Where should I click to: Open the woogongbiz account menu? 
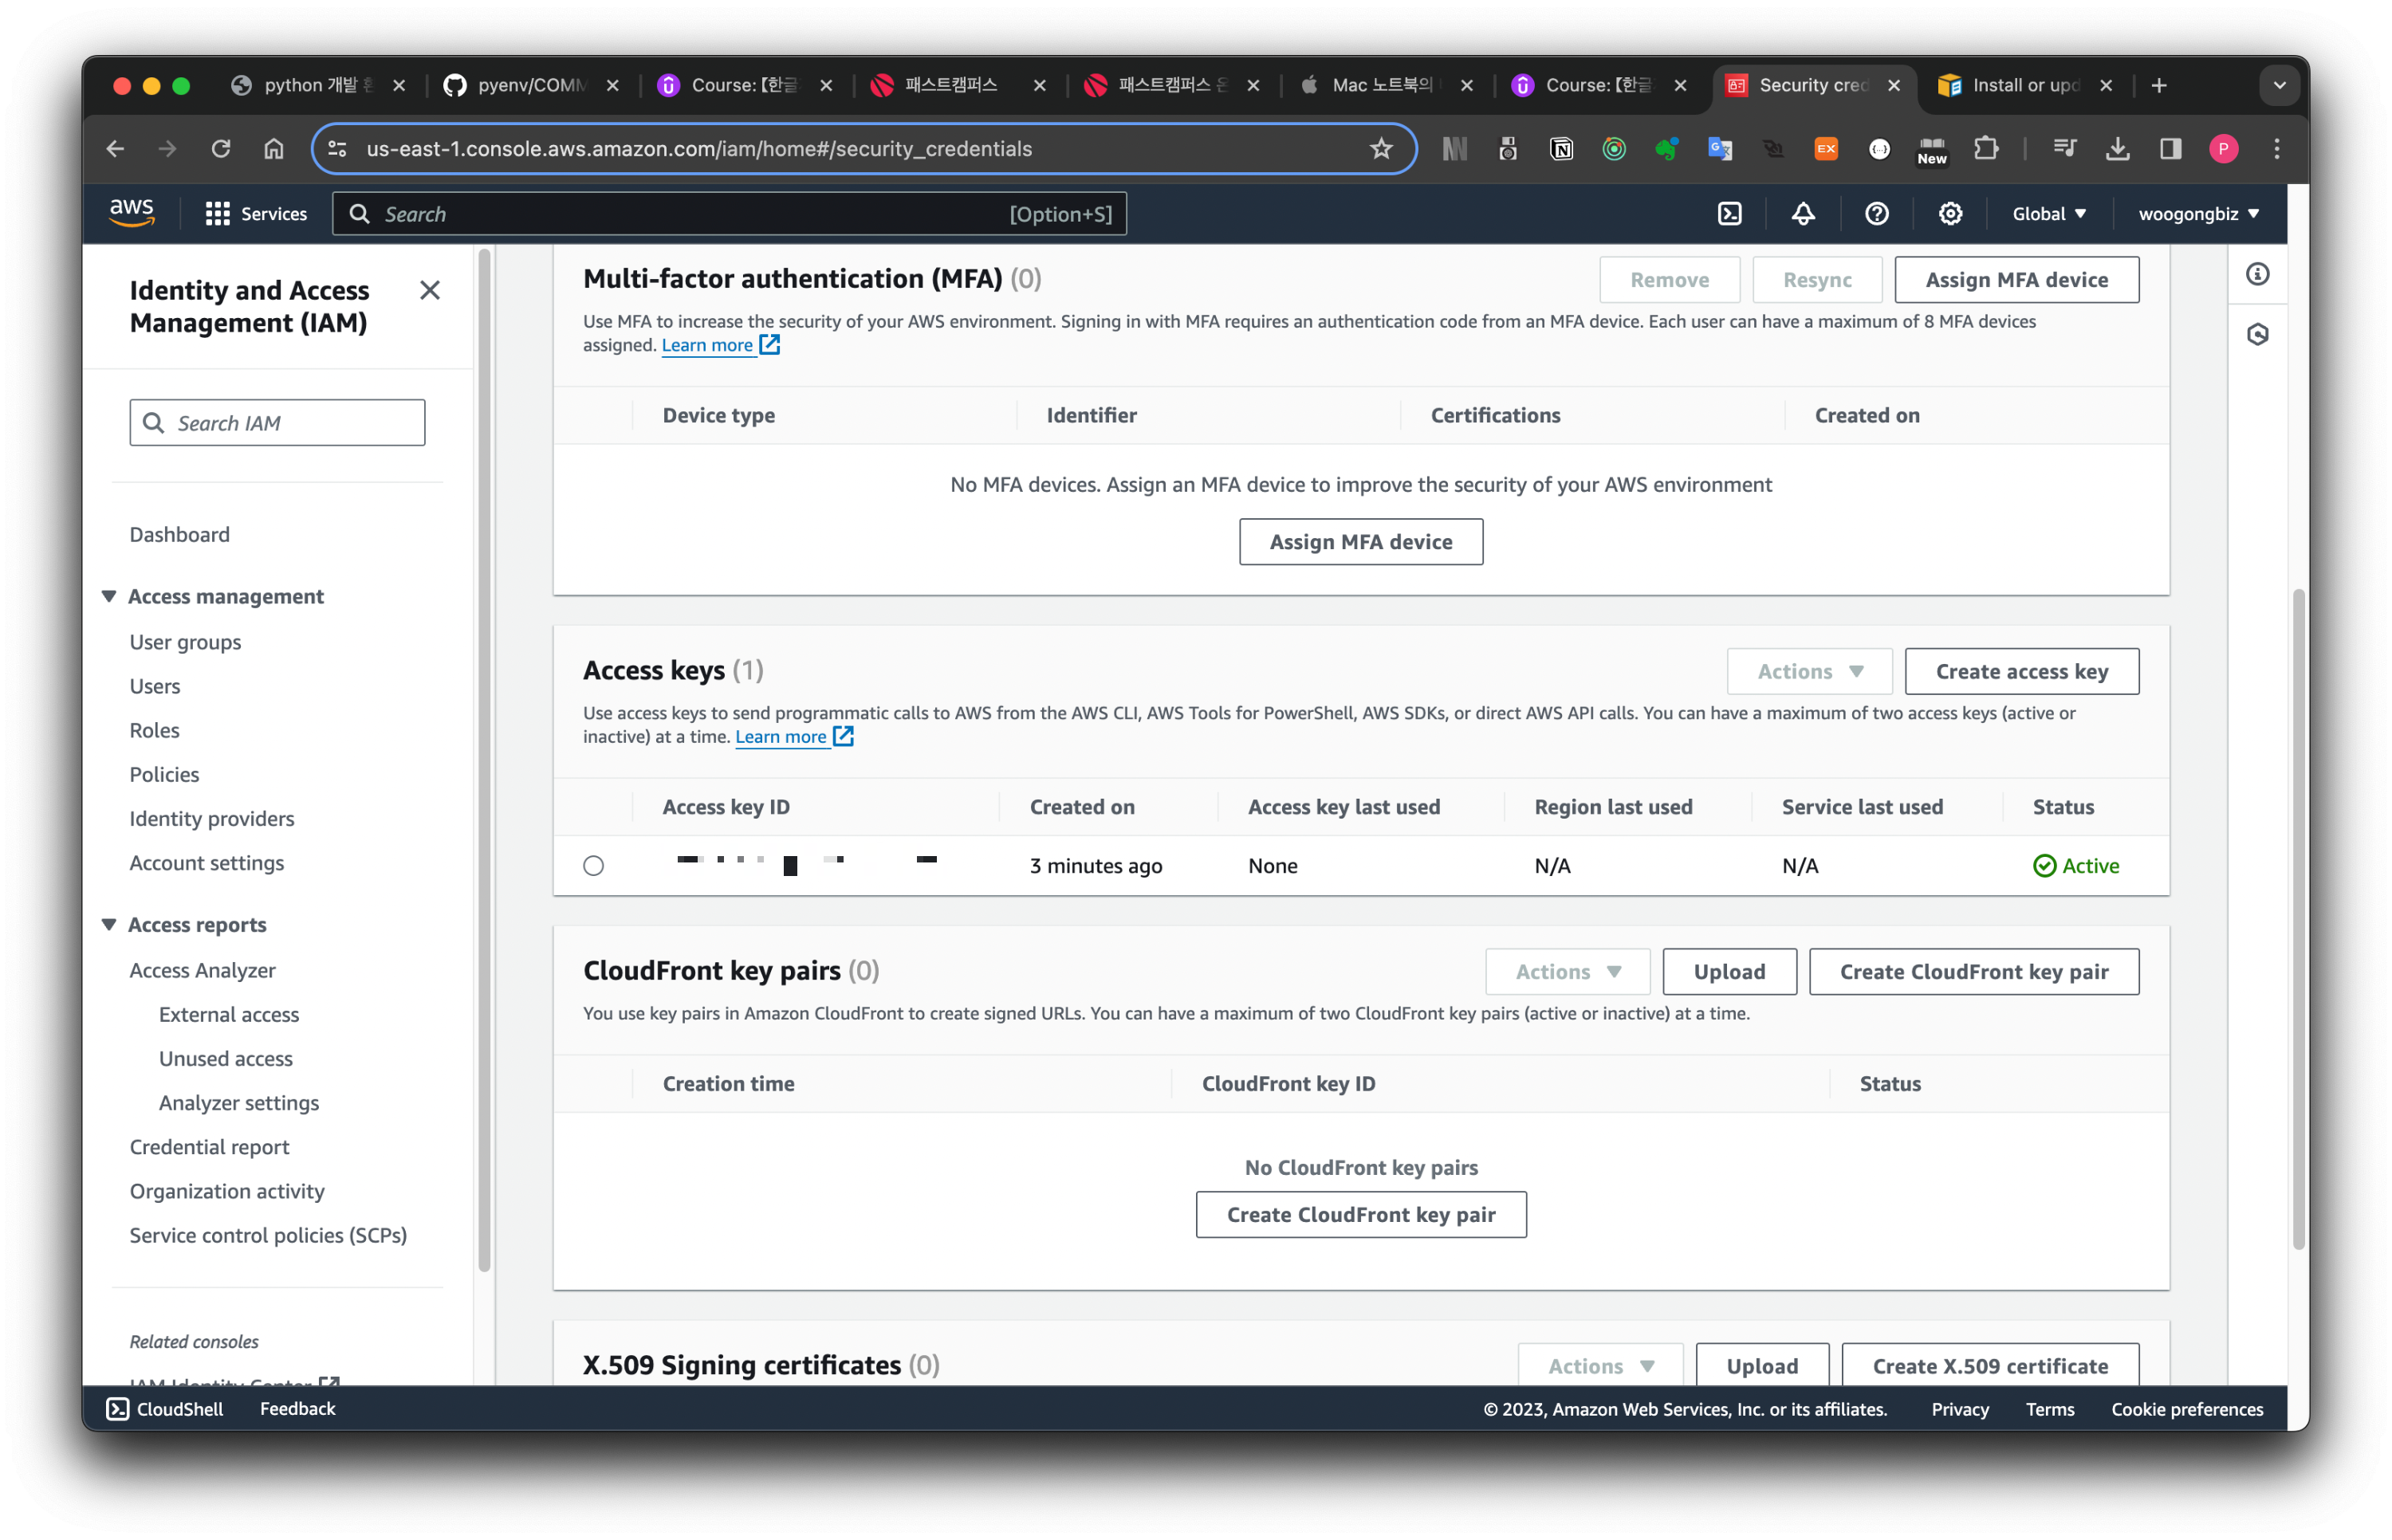[2198, 213]
